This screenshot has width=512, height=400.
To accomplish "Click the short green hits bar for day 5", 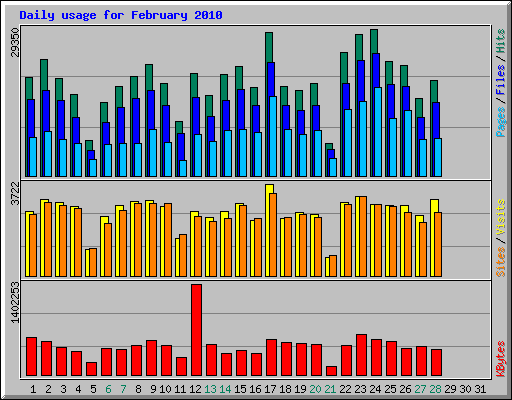I will pos(88,145).
